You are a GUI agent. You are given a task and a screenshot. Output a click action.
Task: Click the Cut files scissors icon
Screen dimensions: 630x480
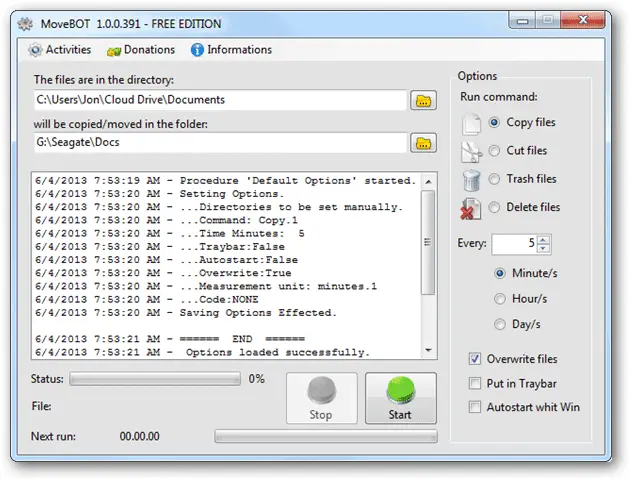(x=471, y=152)
